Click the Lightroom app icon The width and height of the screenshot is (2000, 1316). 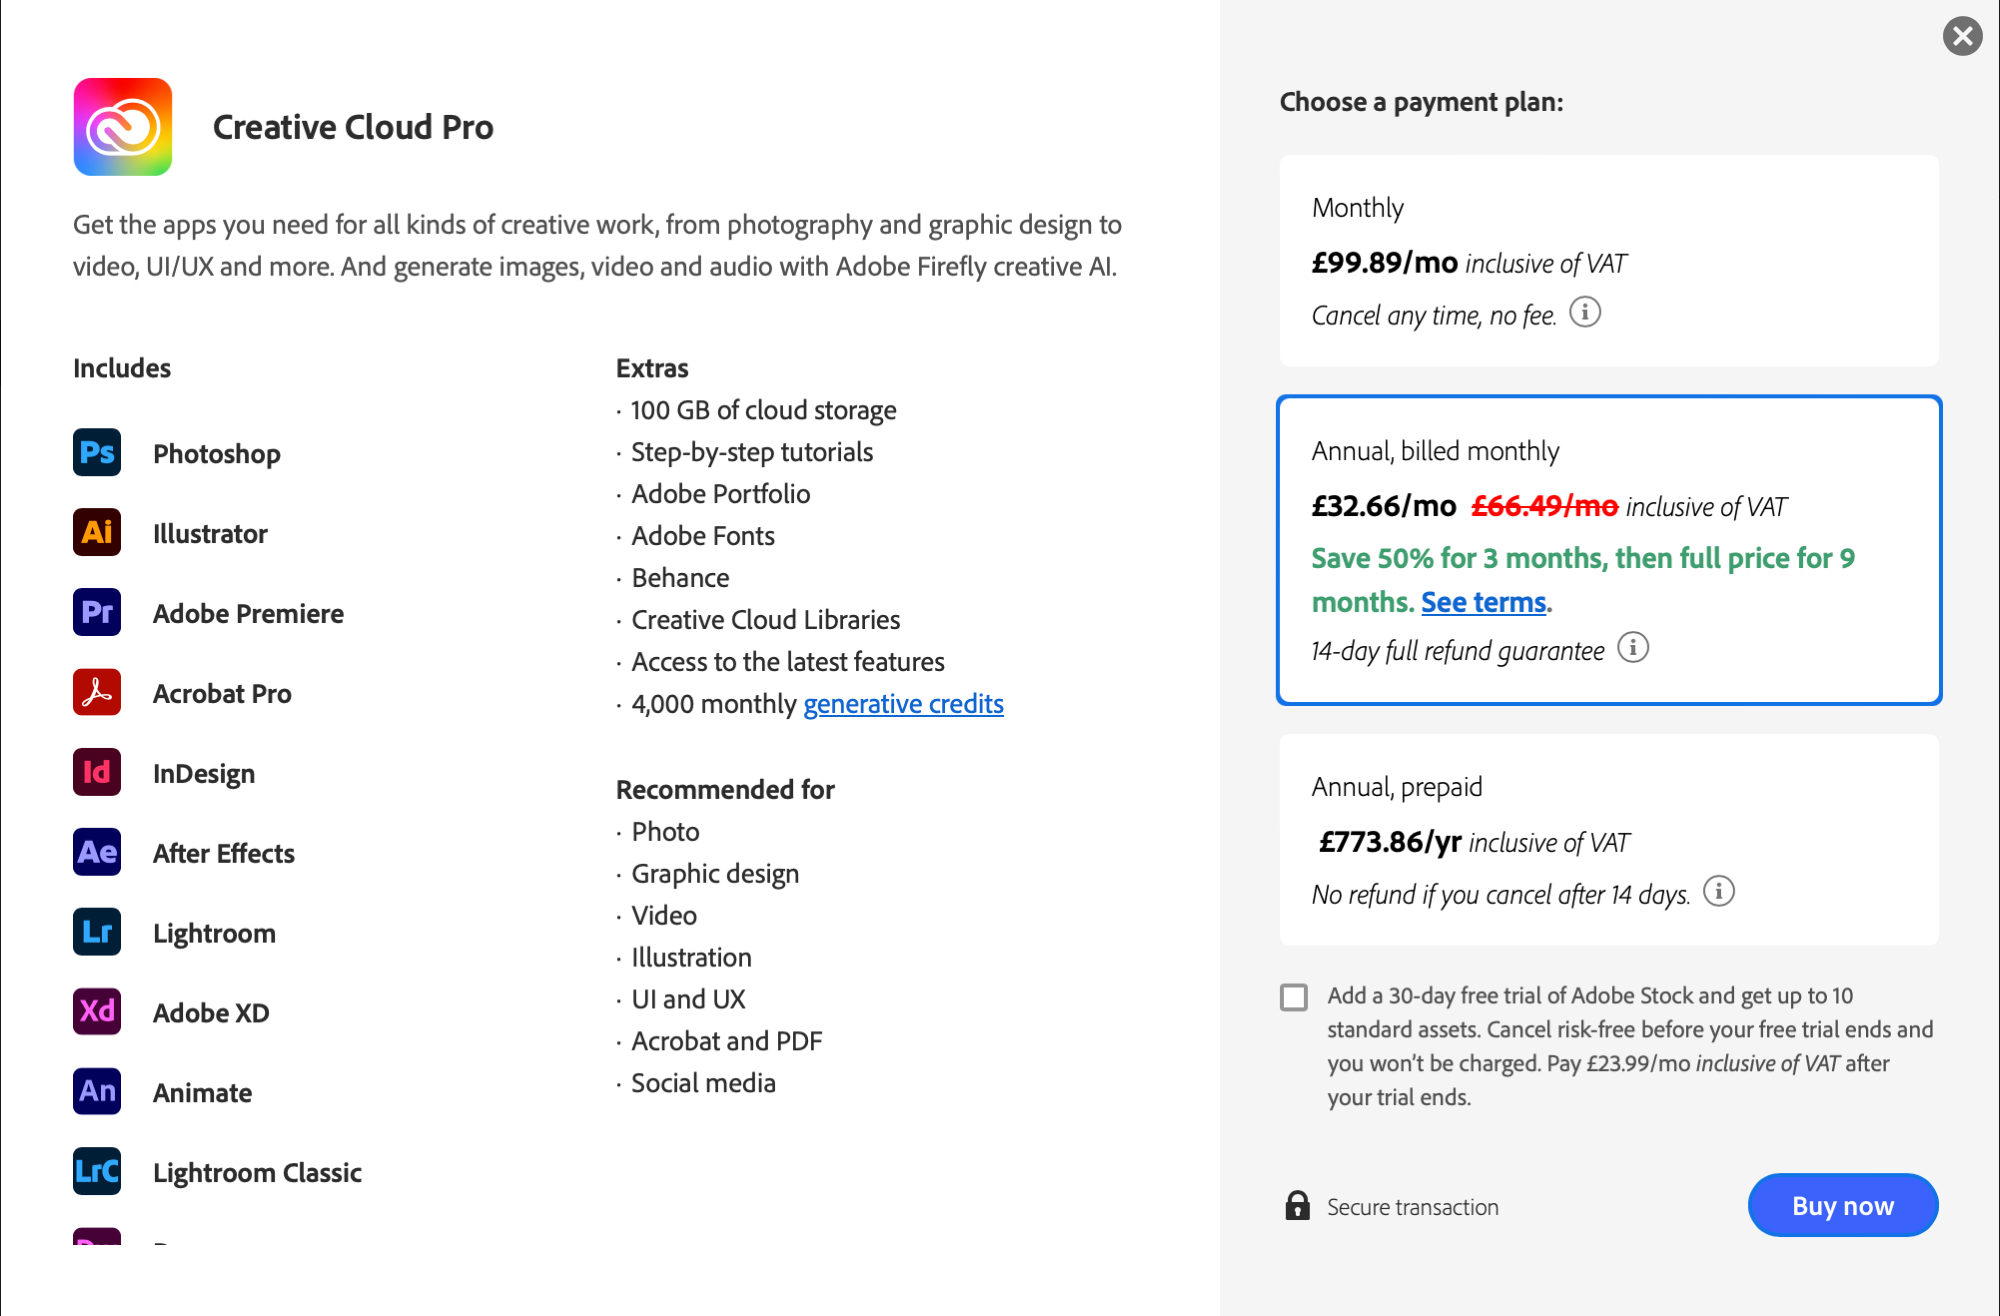point(97,933)
